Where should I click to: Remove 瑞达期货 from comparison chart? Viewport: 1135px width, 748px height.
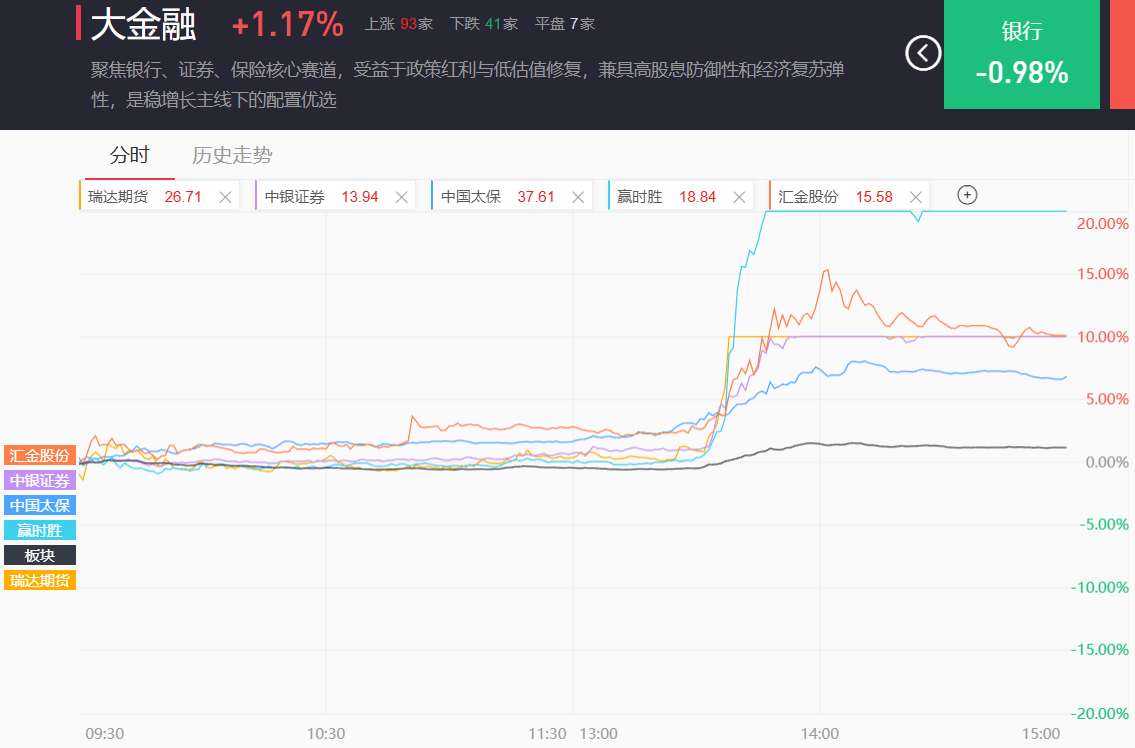(225, 197)
